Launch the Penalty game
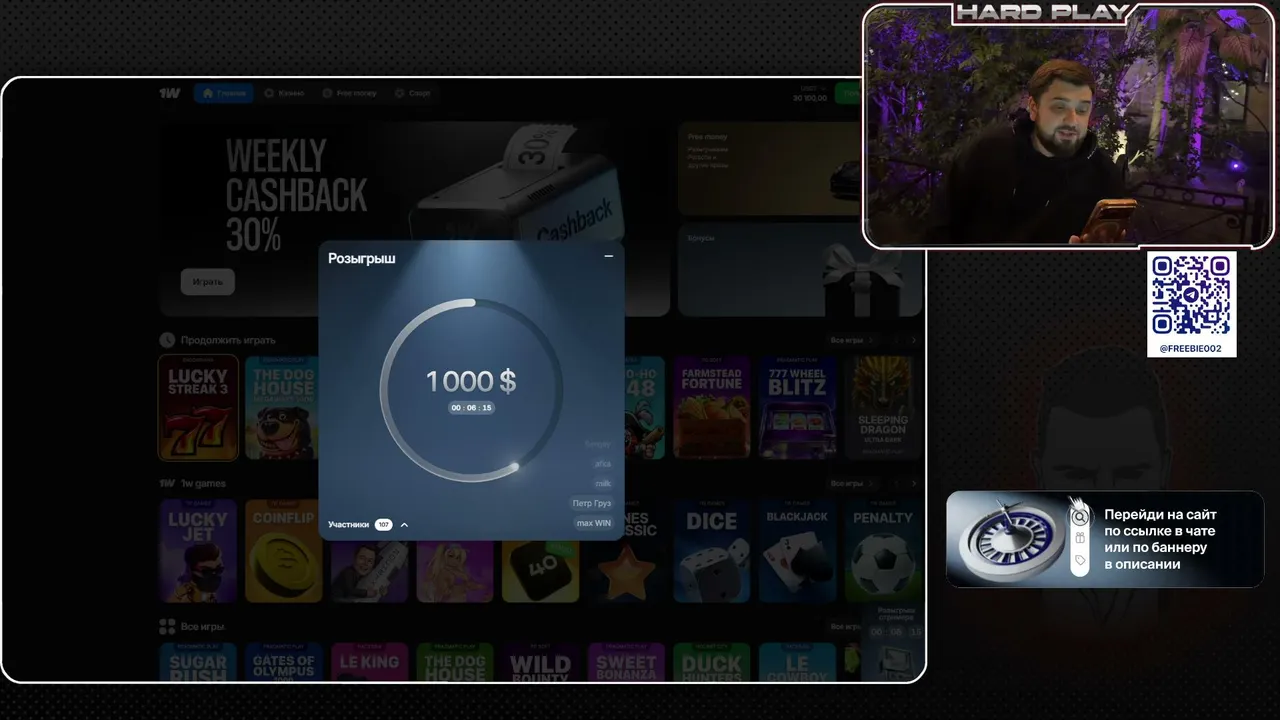Screen dimensions: 1280x720 (x=881, y=551)
